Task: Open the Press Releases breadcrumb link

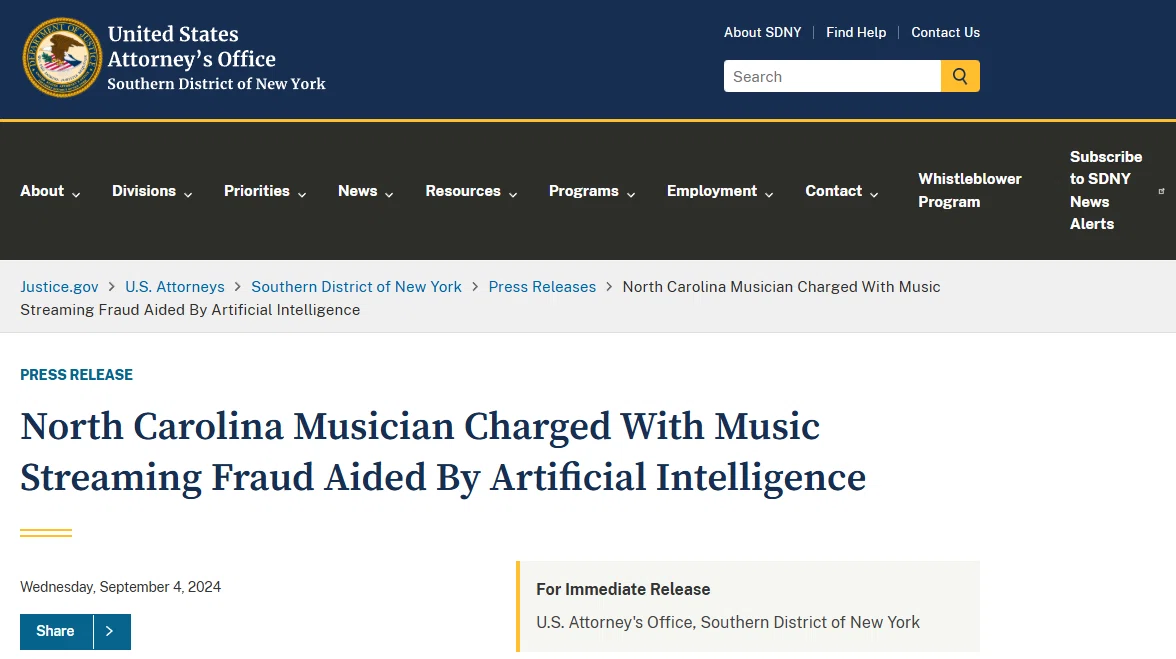Action: point(542,286)
